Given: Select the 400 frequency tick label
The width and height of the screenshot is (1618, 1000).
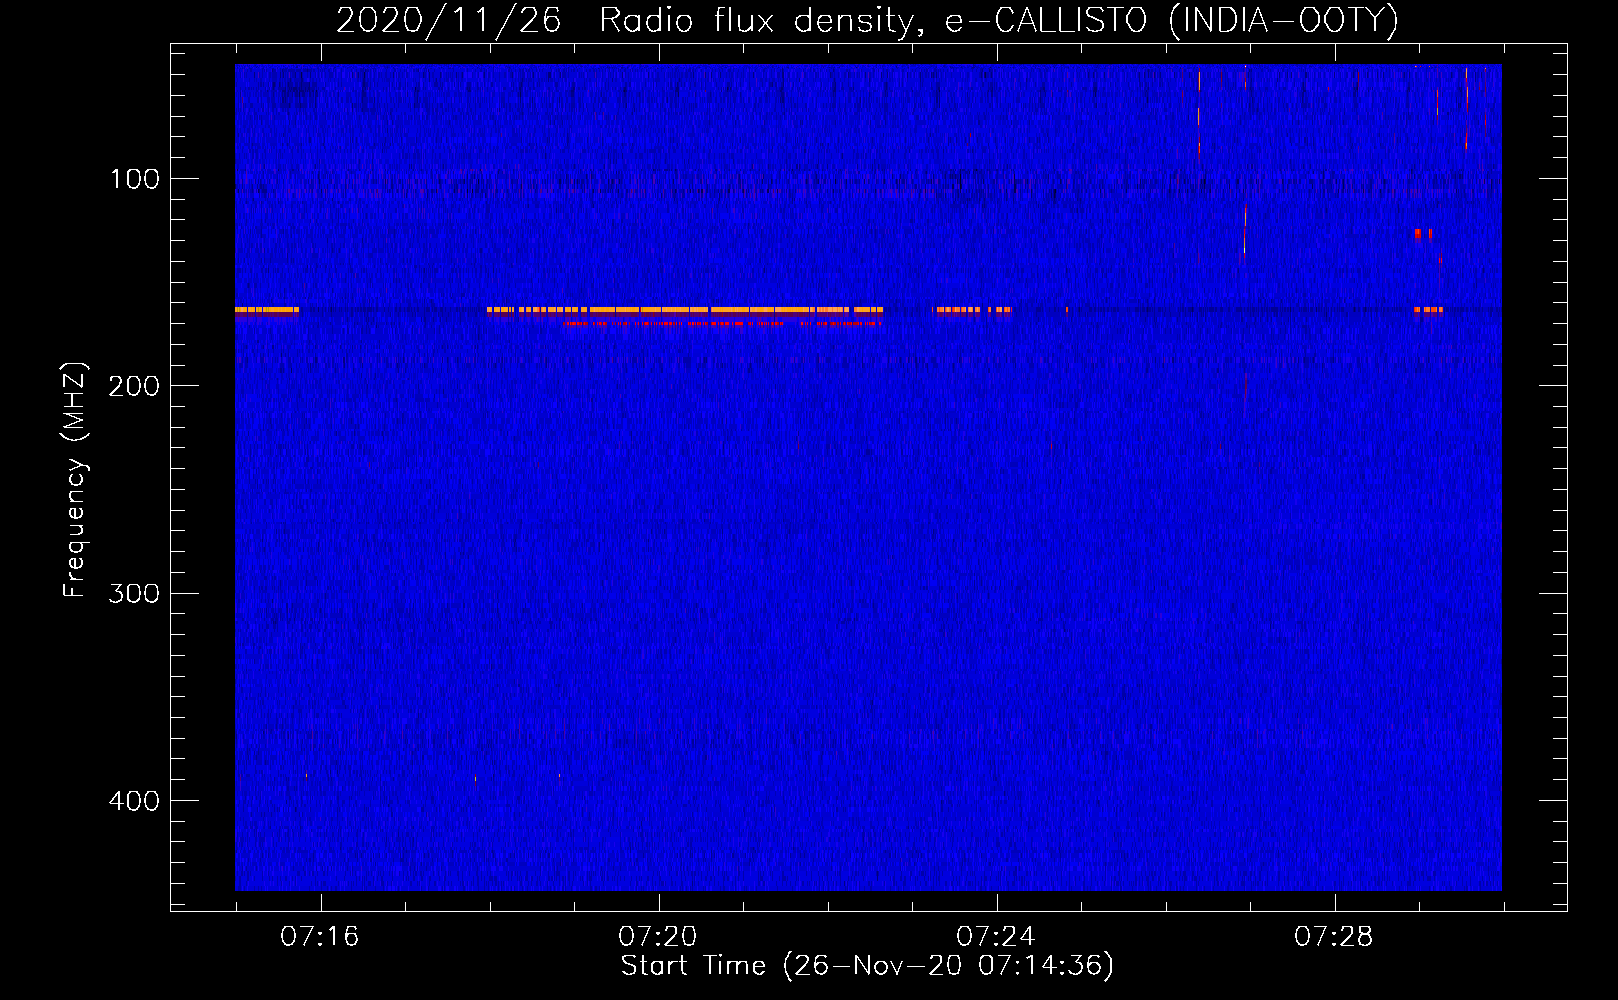Looking at the screenshot, I should tap(134, 801).
